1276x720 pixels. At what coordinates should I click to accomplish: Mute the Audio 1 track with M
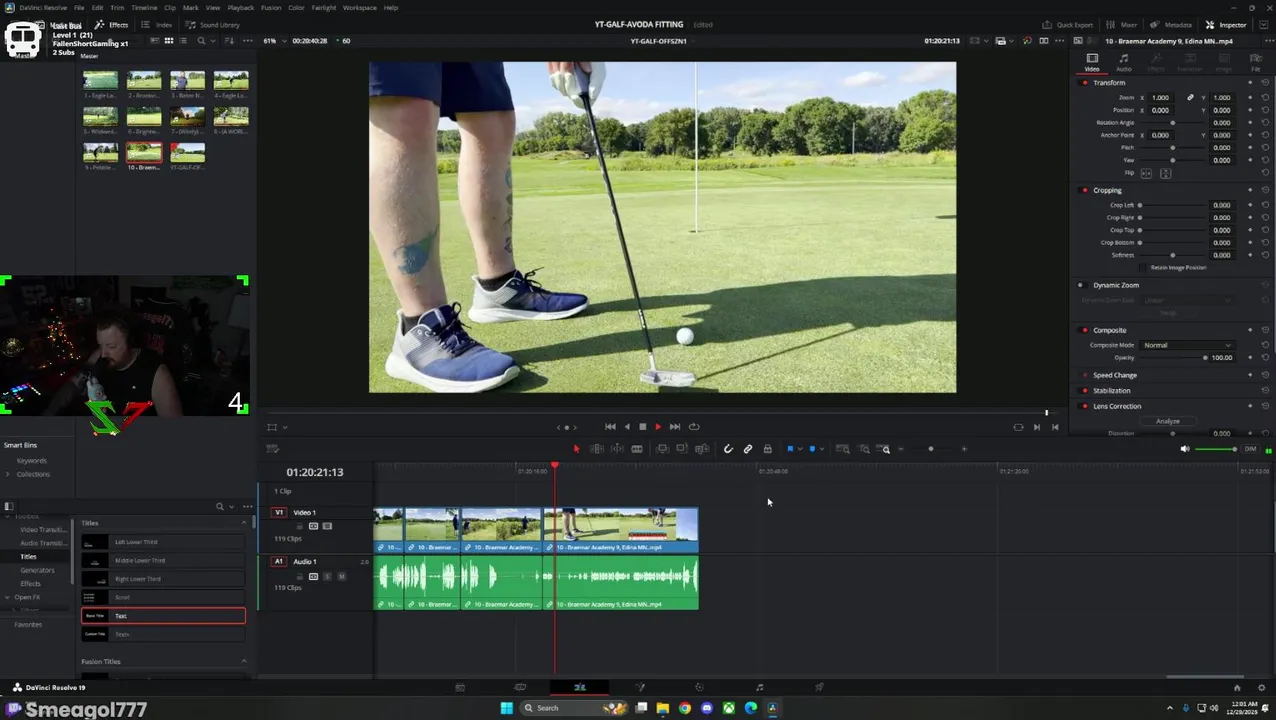341,576
